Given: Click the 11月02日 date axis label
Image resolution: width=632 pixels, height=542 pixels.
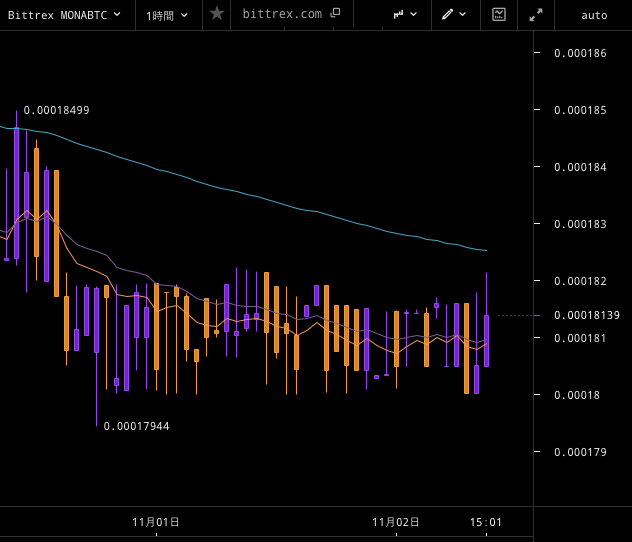Looking at the screenshot, I should 396,522.
